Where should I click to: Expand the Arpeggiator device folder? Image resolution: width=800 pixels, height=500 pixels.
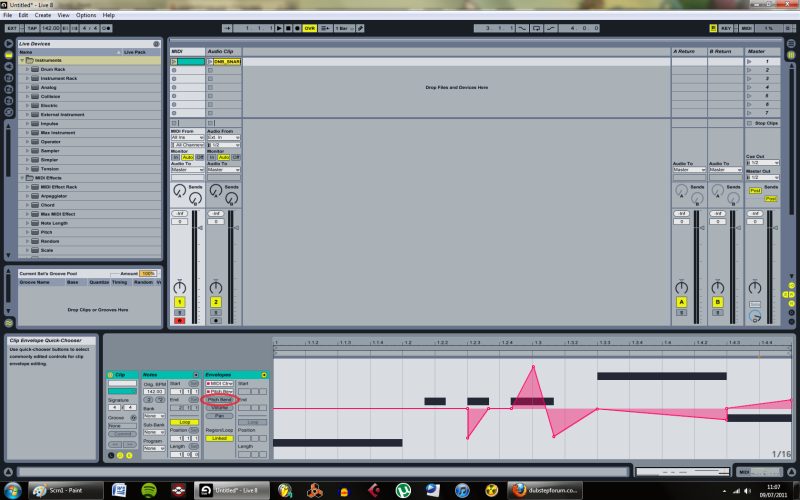click(28, 196)
